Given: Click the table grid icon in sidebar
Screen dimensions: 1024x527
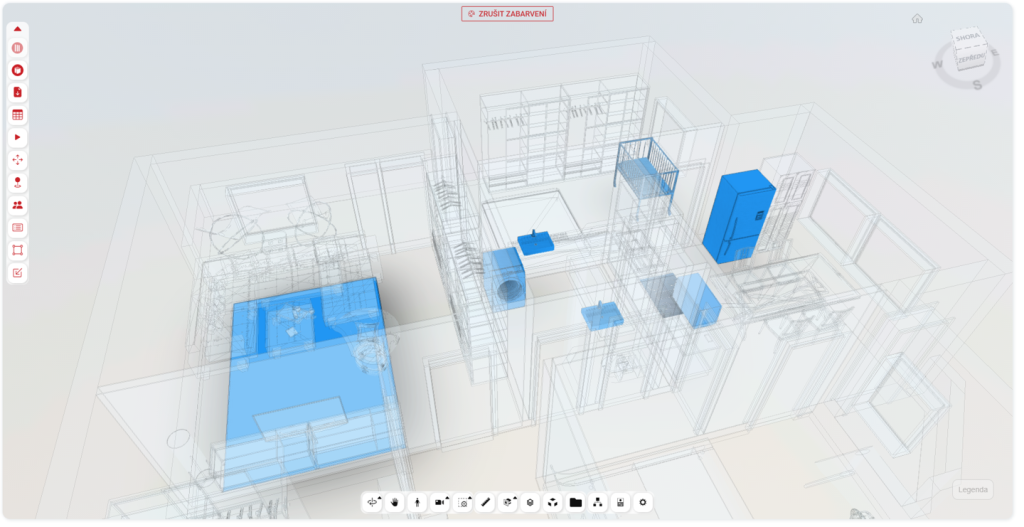Looking at the screenshot, I should (18, 115).
